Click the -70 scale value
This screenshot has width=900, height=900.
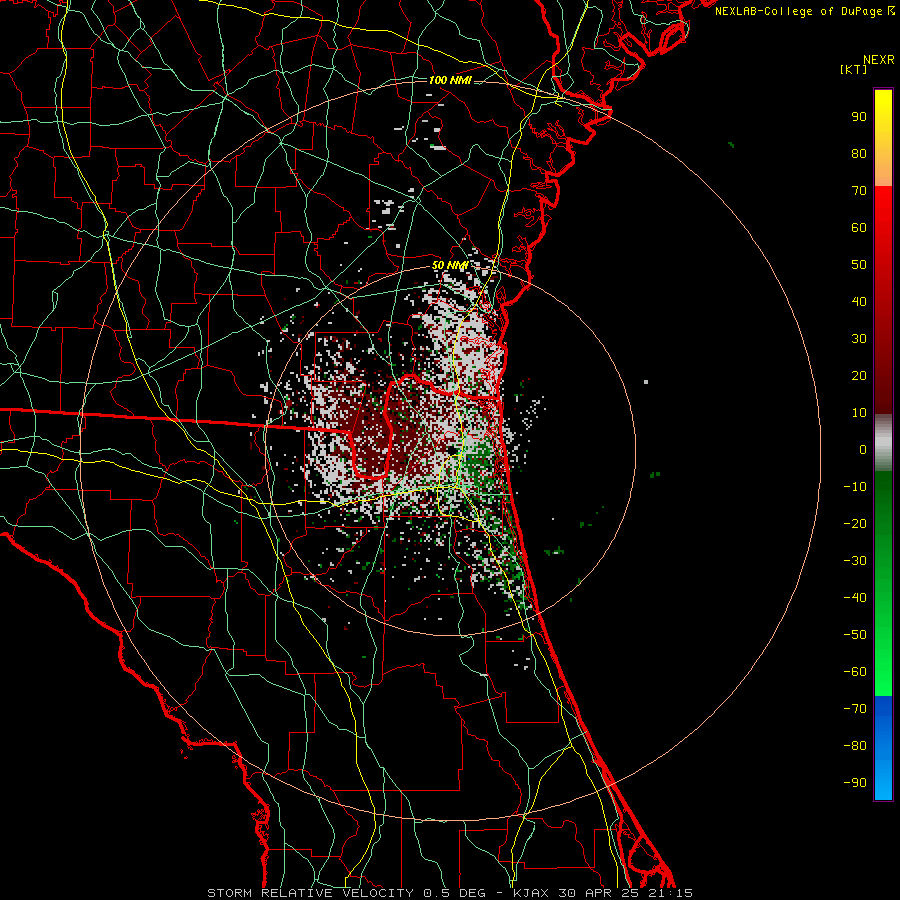(855, 709)
